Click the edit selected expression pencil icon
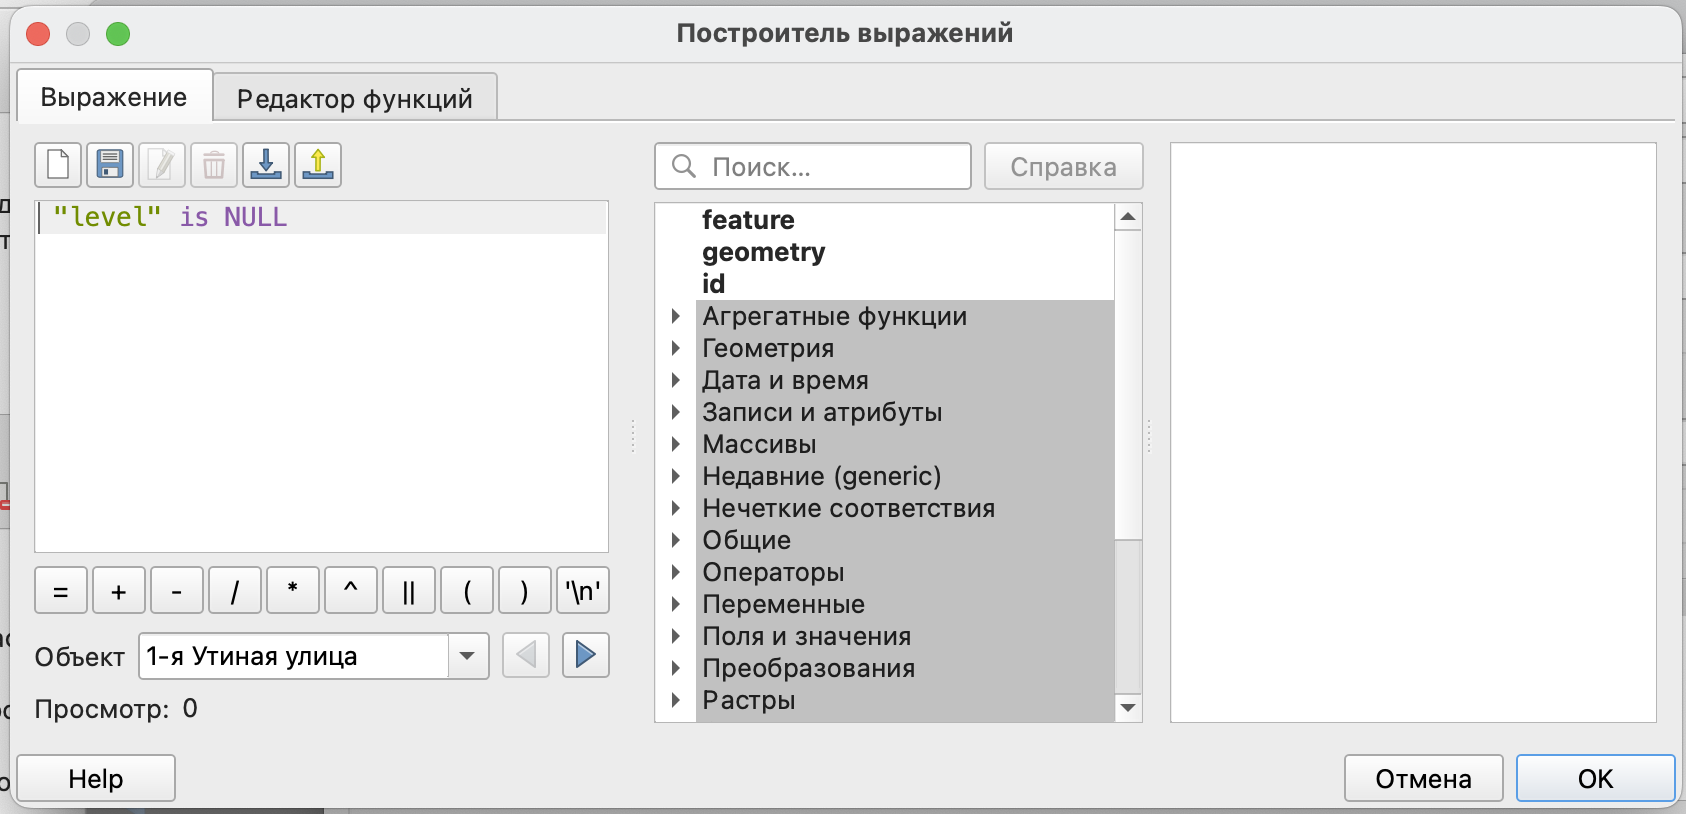The width and height of the screenshot is (1686, 814). (x=162, y=165)
